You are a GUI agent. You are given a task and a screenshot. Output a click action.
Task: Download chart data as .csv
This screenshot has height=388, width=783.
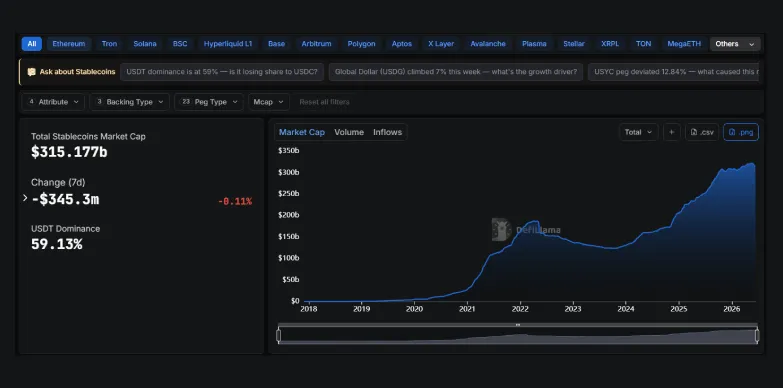702,132
